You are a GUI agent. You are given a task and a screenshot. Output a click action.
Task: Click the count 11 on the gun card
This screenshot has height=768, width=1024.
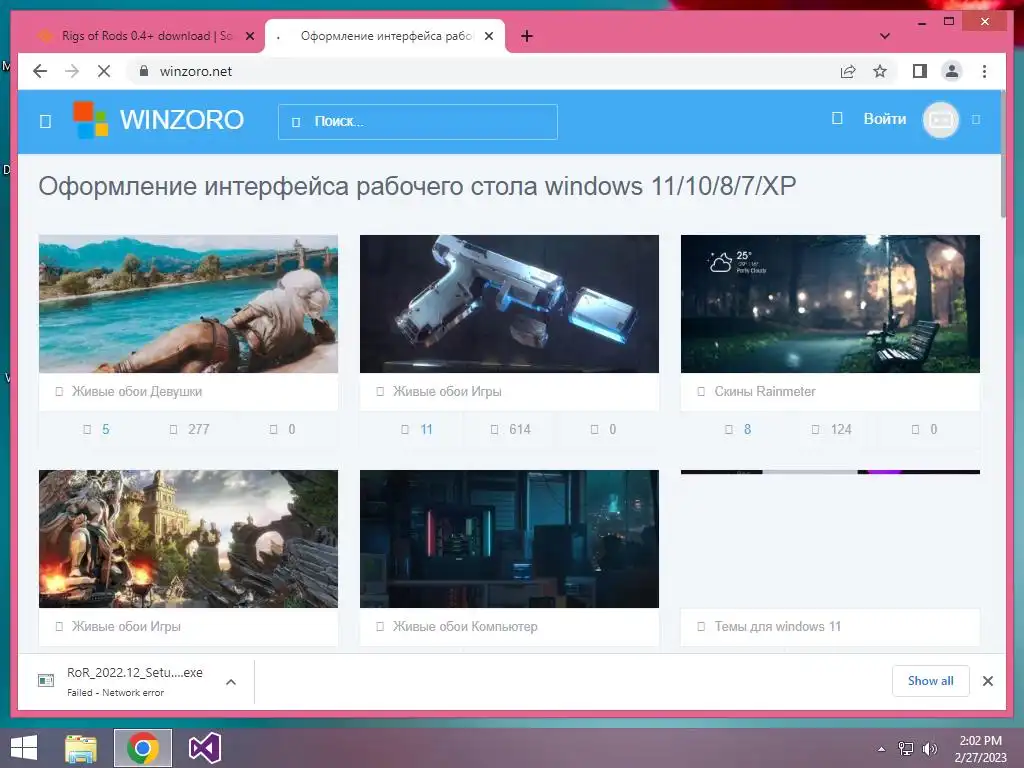(x=426, y=429)
